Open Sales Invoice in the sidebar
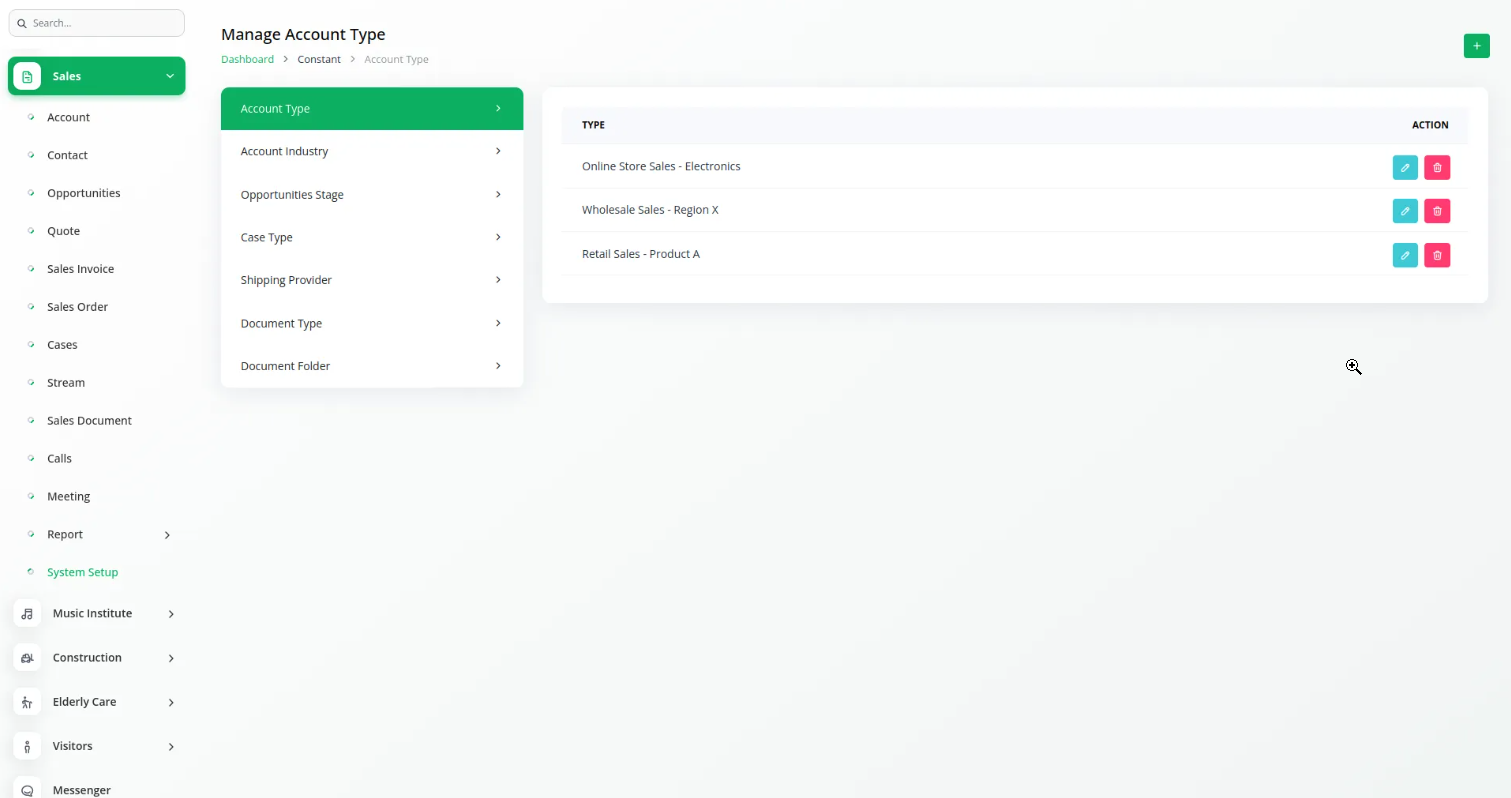This screenshot has height=798, width=1511. (80, 269)
